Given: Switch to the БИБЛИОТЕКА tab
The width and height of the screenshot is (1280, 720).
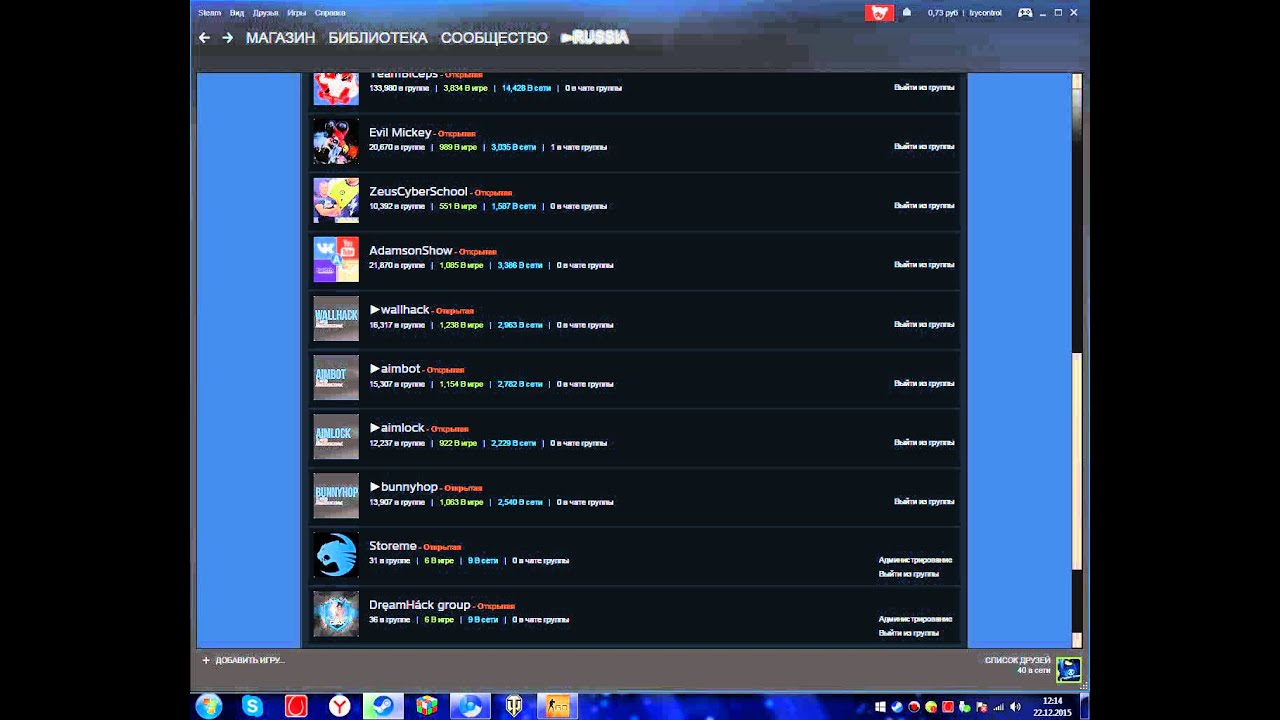Looking at the screenshot, I should click(x=378, y=38).
